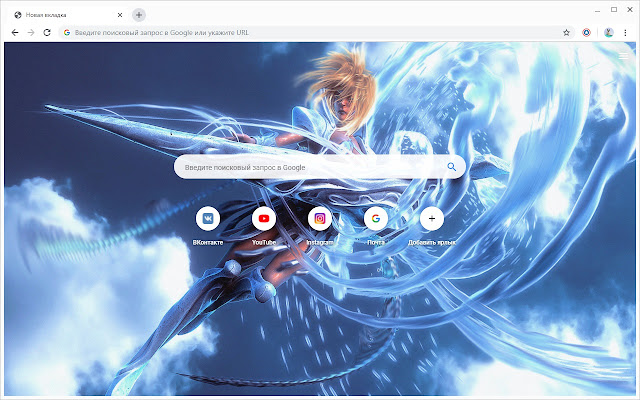Screen dimensions: 640x400
Task: Close the Новая вкладка tab
Action: tap(120, 15)
